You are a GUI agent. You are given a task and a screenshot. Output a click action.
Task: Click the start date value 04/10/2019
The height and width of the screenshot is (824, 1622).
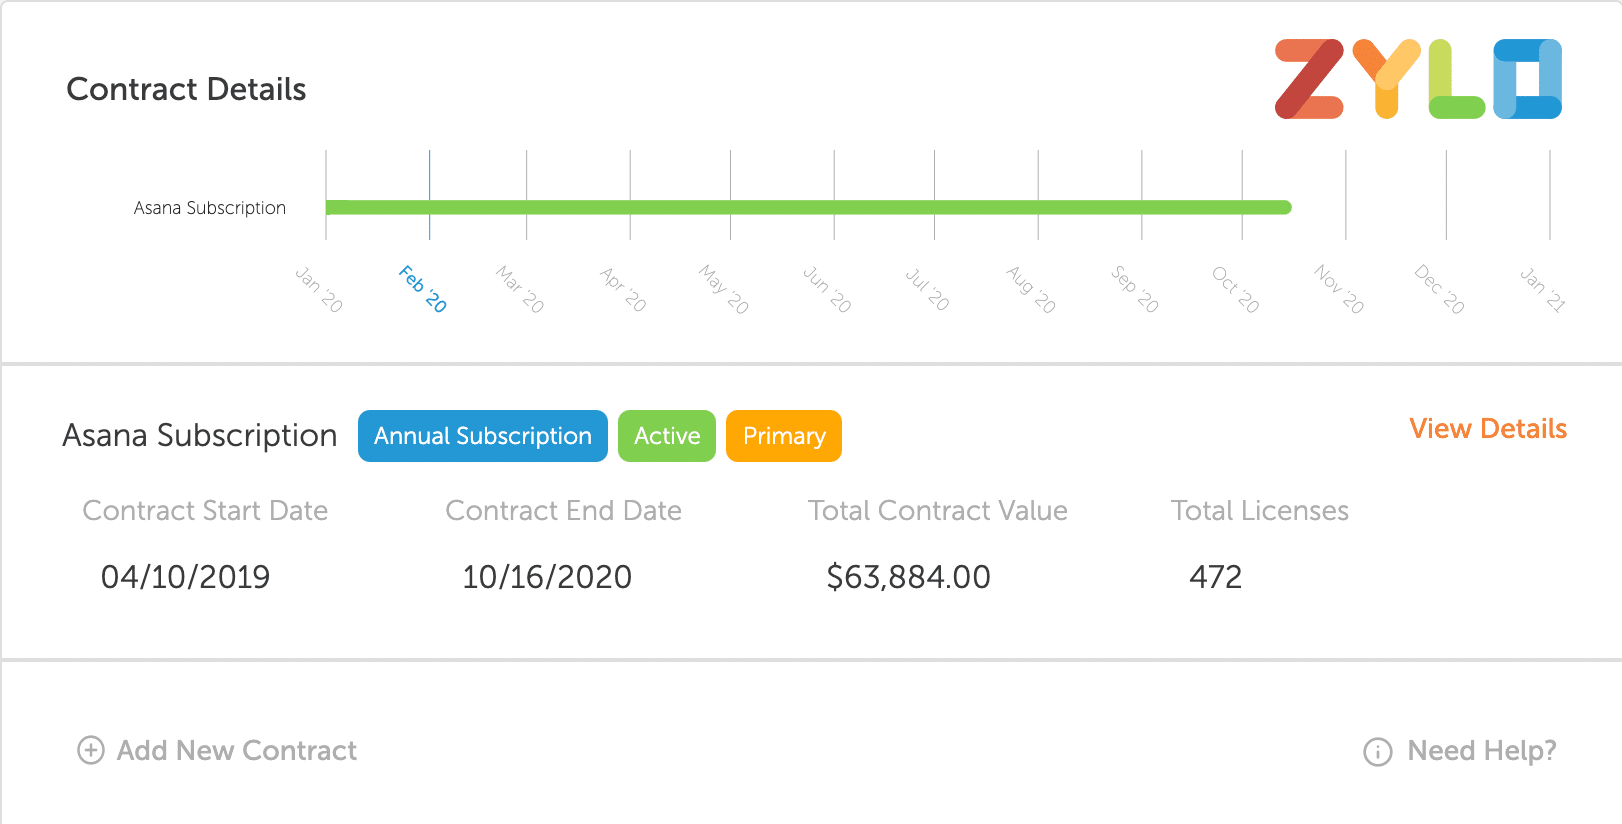click(185, 577)
